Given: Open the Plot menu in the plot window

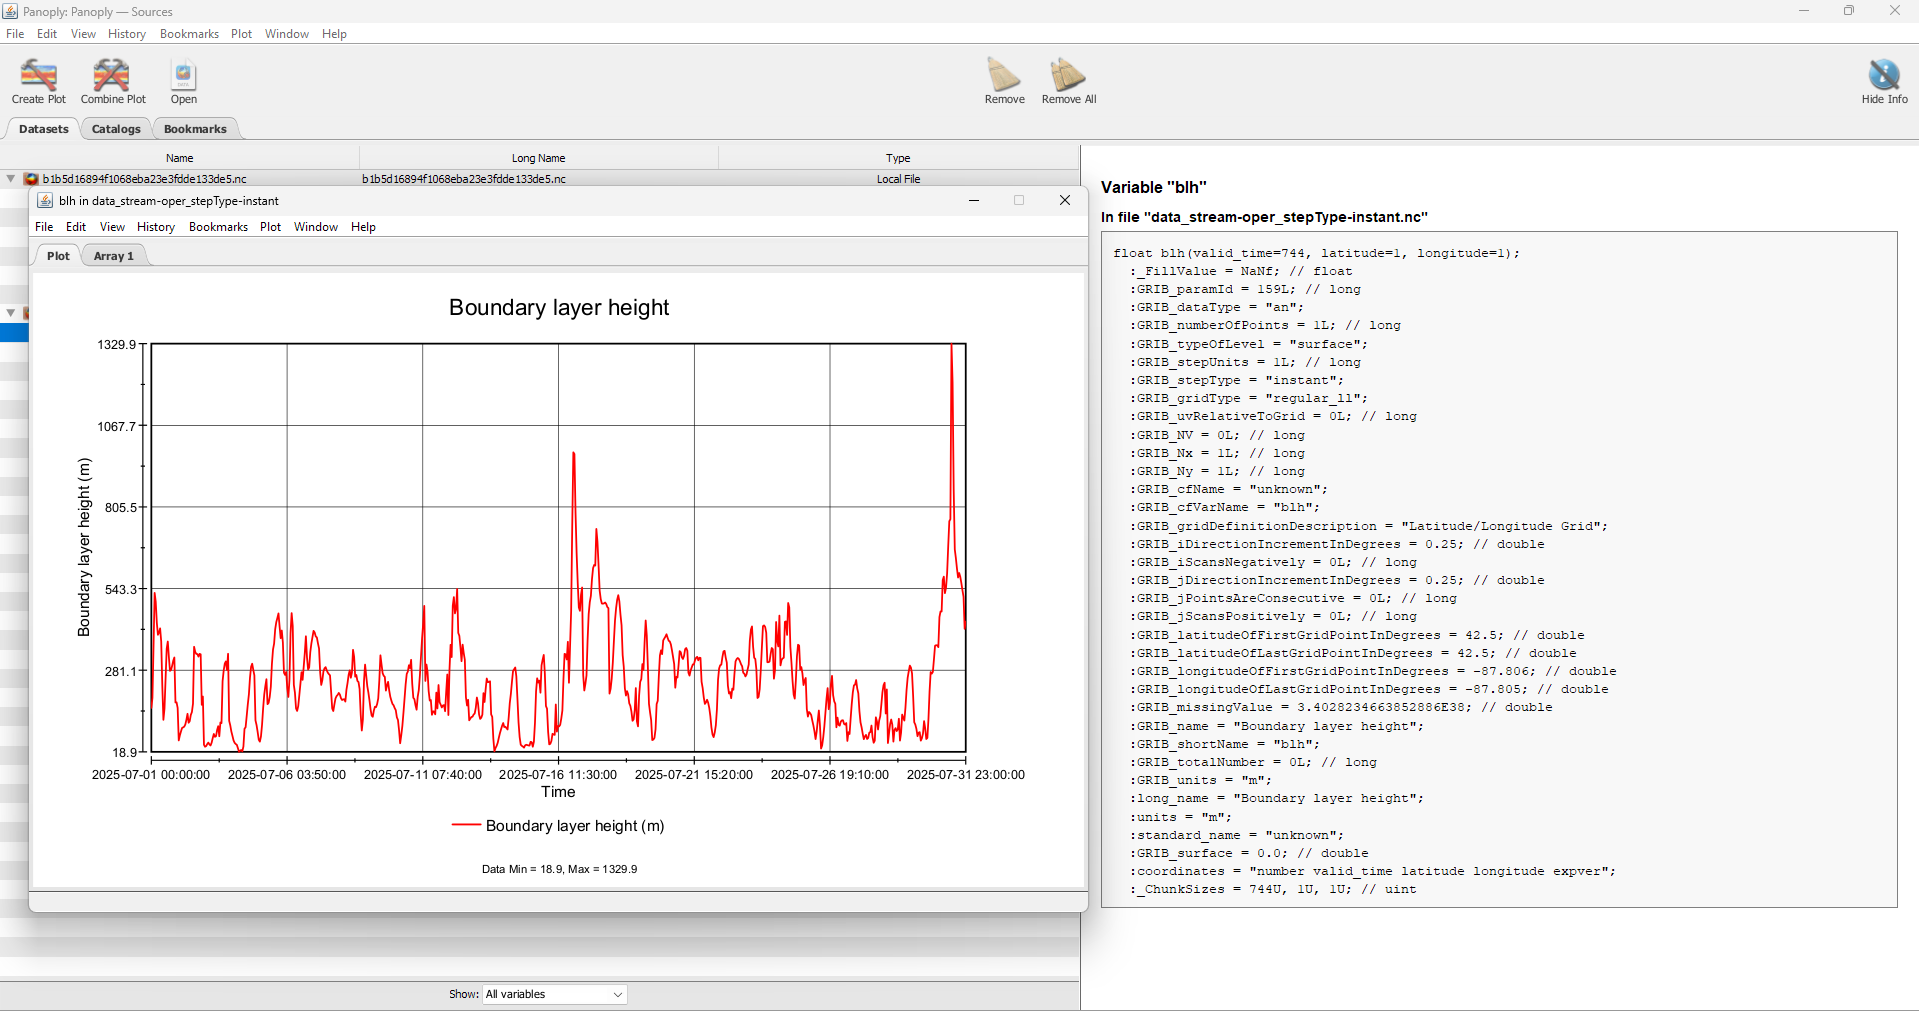Looking at the screenshot, I should point(270,227).
